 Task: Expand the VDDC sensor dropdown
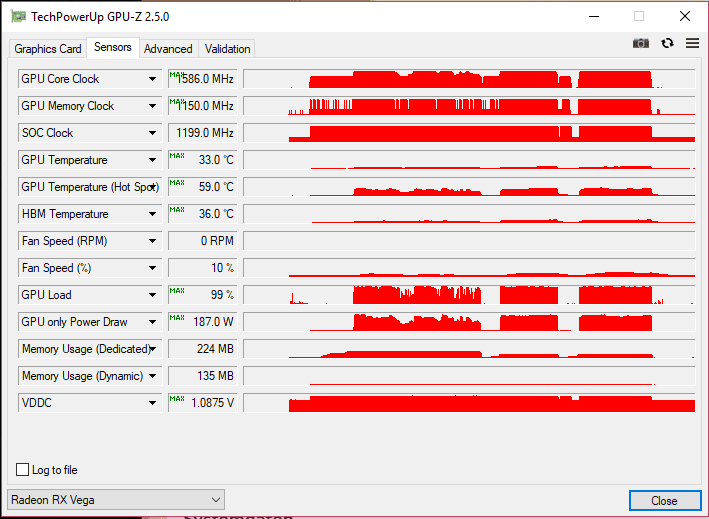pyautogui.click(x=152, y=403)
